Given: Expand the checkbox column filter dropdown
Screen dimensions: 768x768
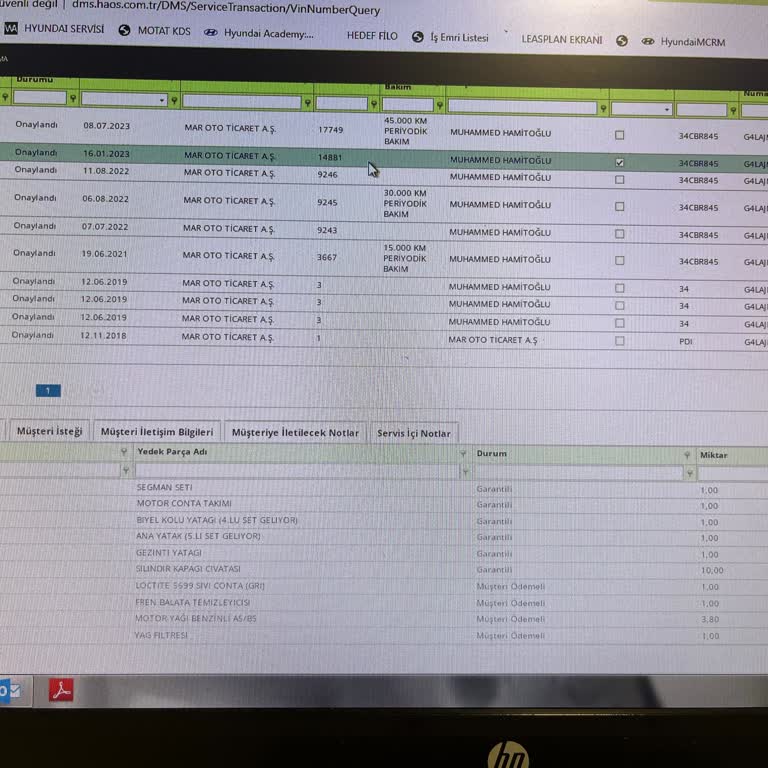Looking at the screenshot, I should point(667,109).
